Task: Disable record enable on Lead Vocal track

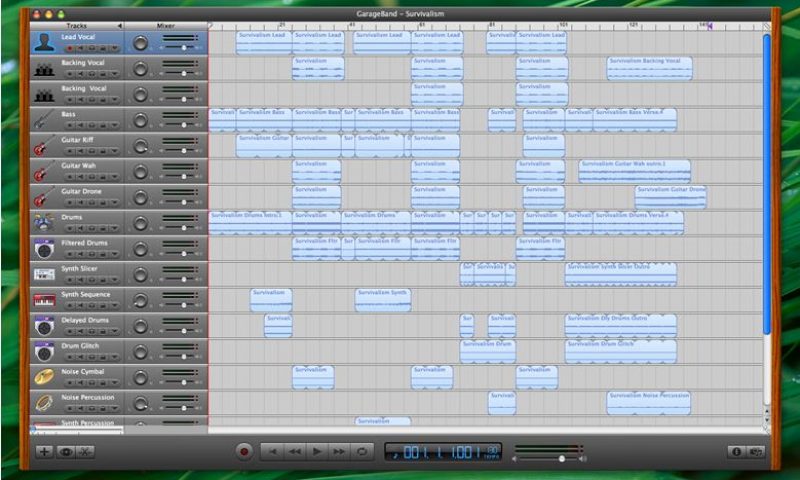Action: (x=69, y=48)
